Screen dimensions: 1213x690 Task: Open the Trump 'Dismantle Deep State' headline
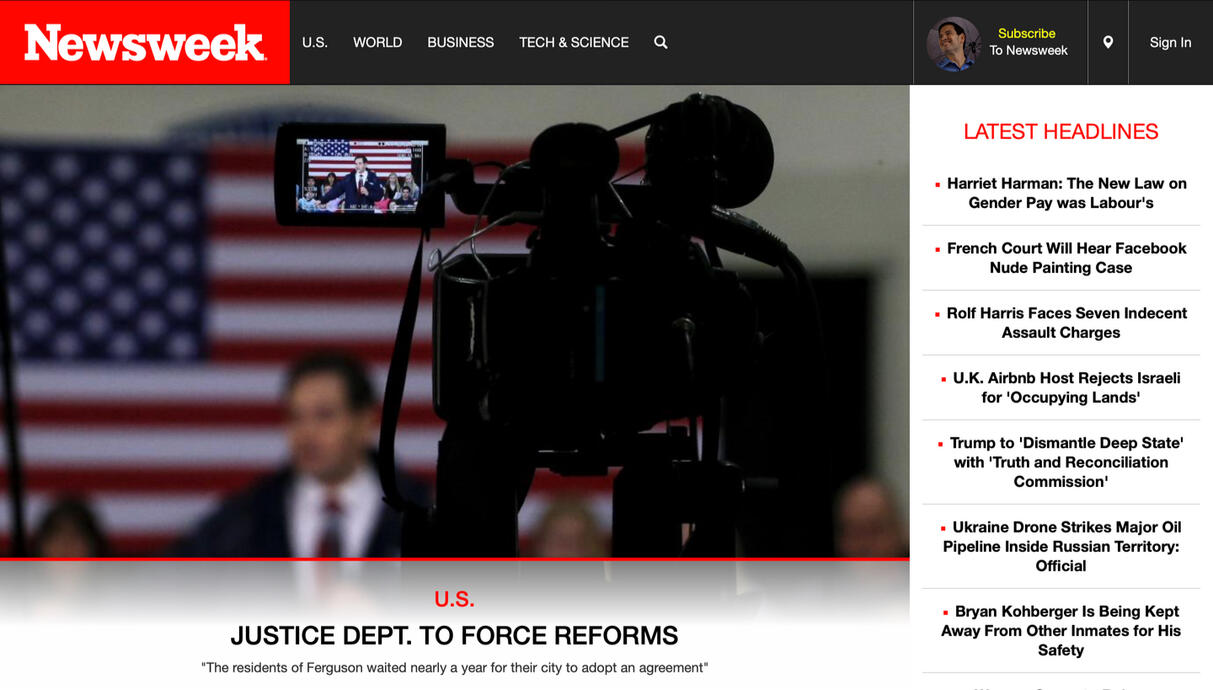click(x=1063, y=462)
